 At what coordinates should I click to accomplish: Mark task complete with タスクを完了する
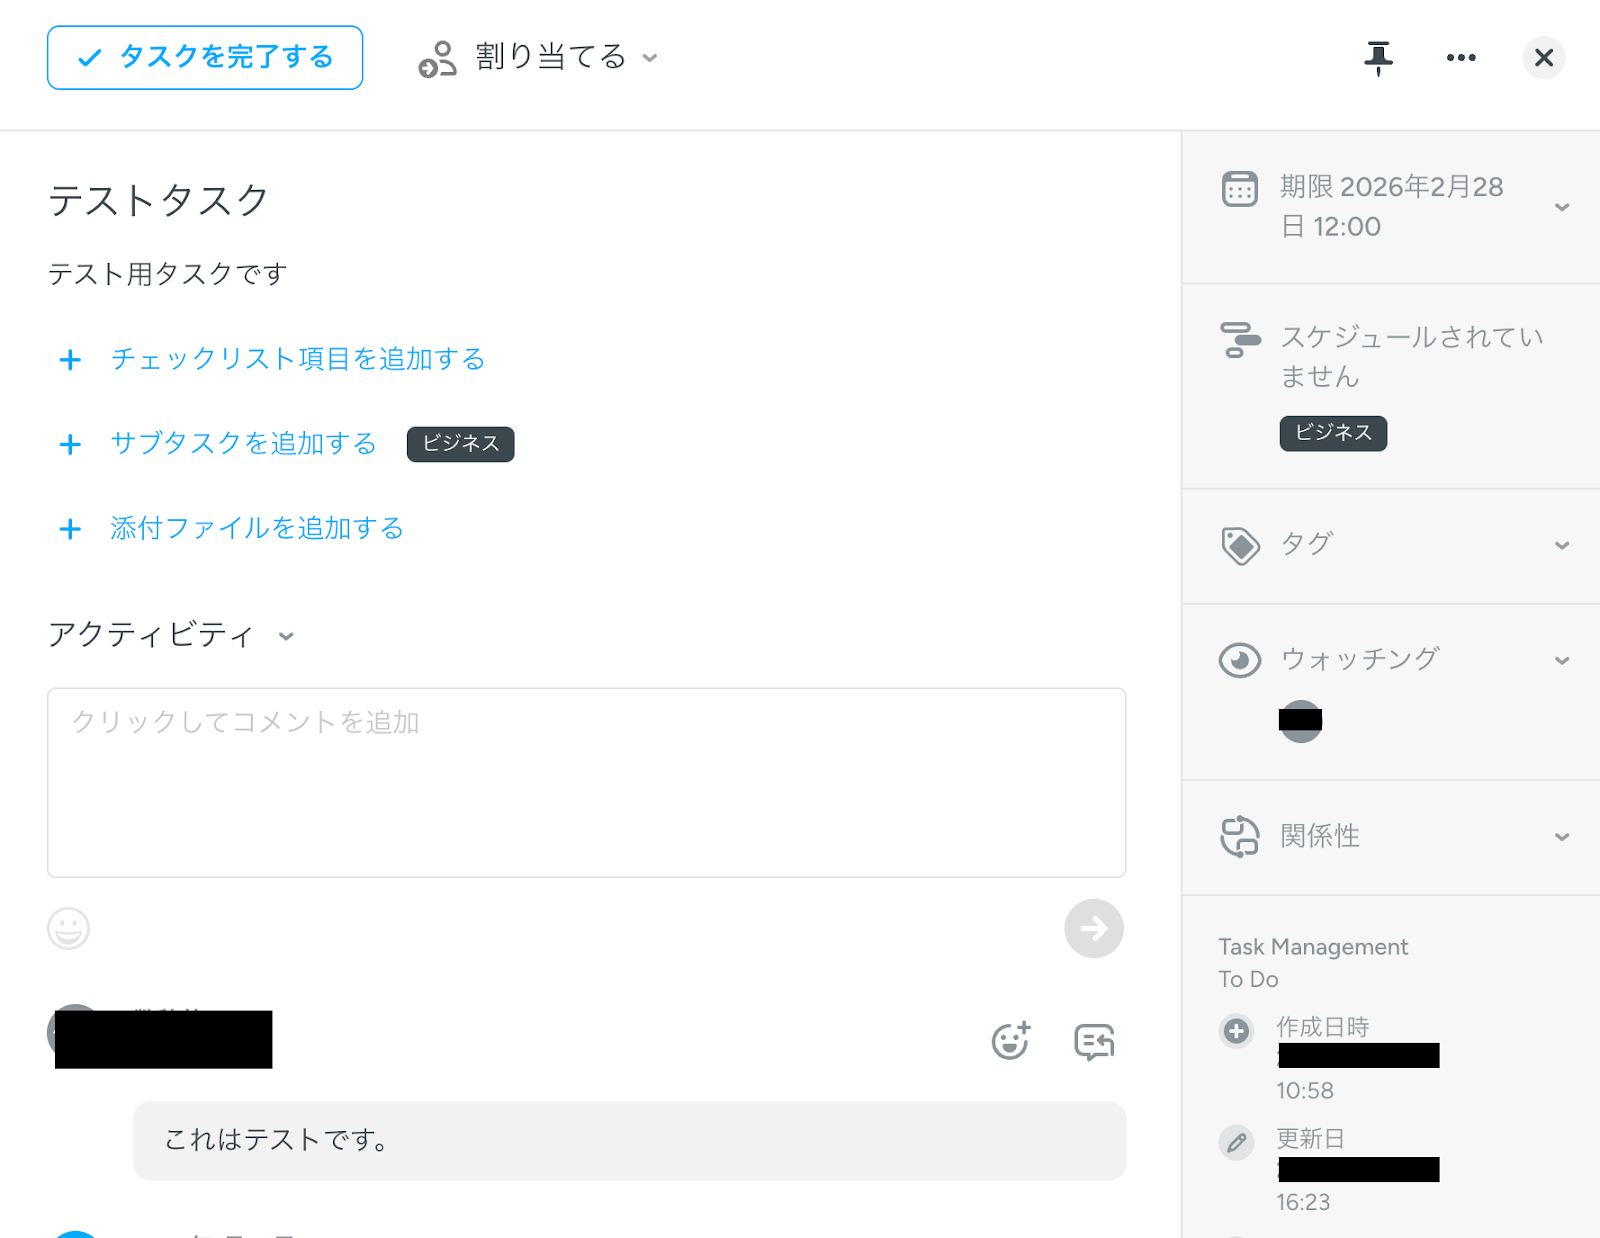205,58
